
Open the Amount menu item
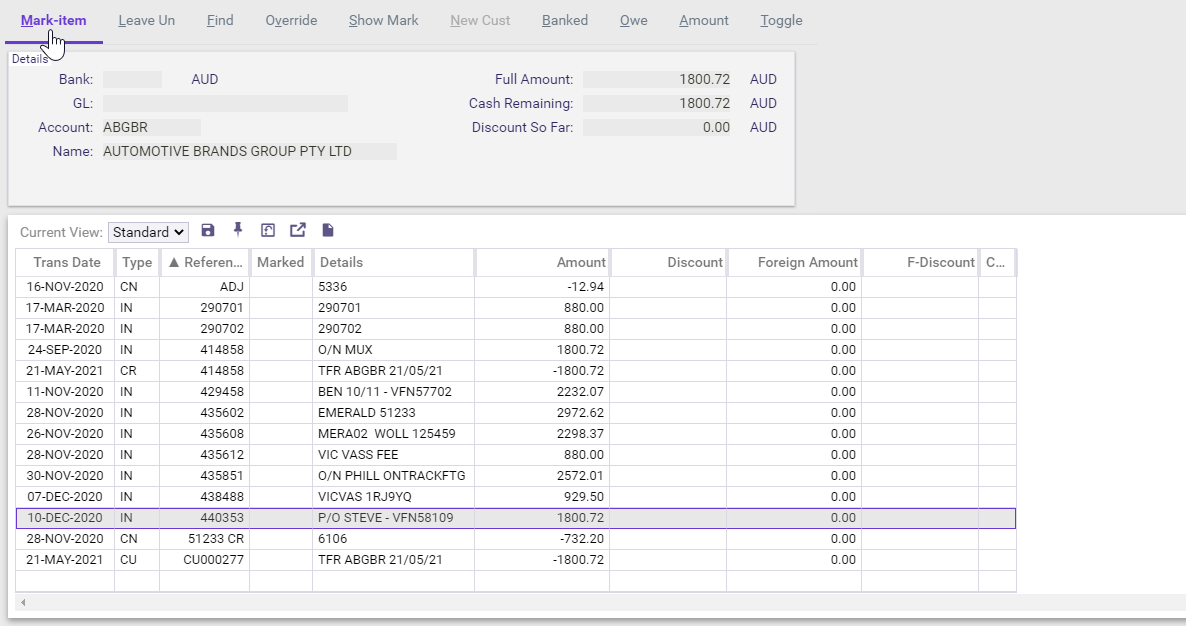(704, 20)
